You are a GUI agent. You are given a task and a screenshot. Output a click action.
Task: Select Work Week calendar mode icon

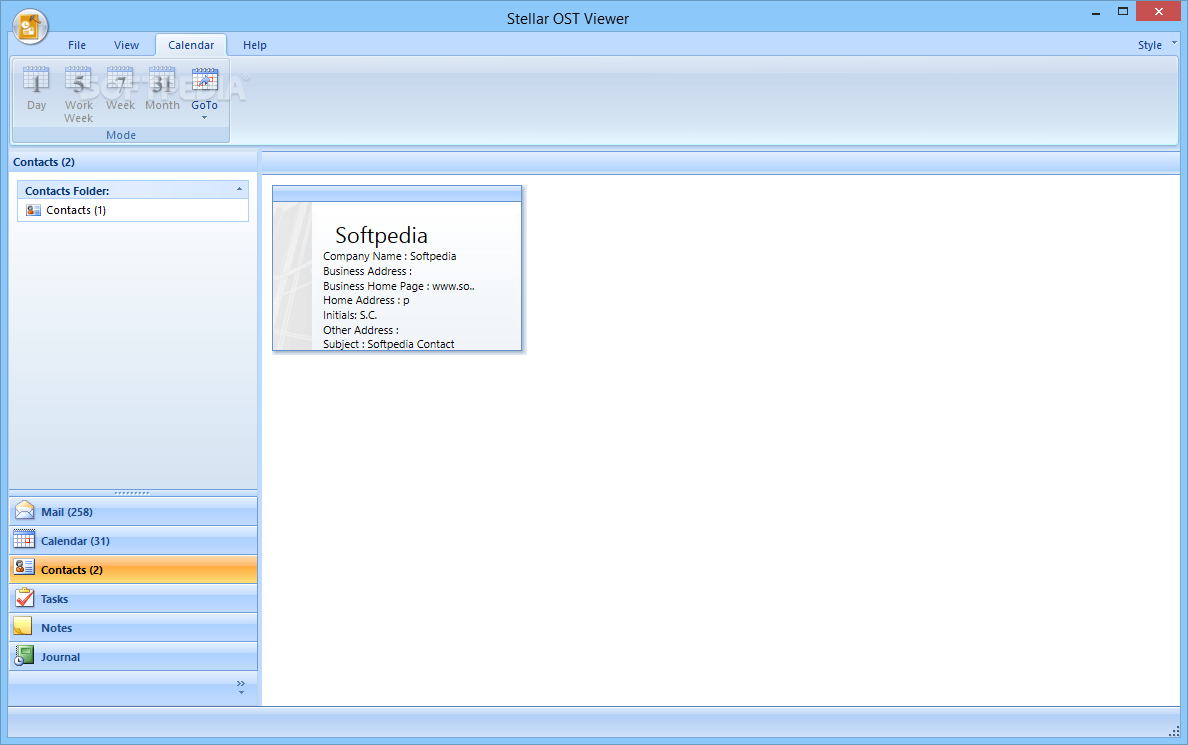(78, 79)
